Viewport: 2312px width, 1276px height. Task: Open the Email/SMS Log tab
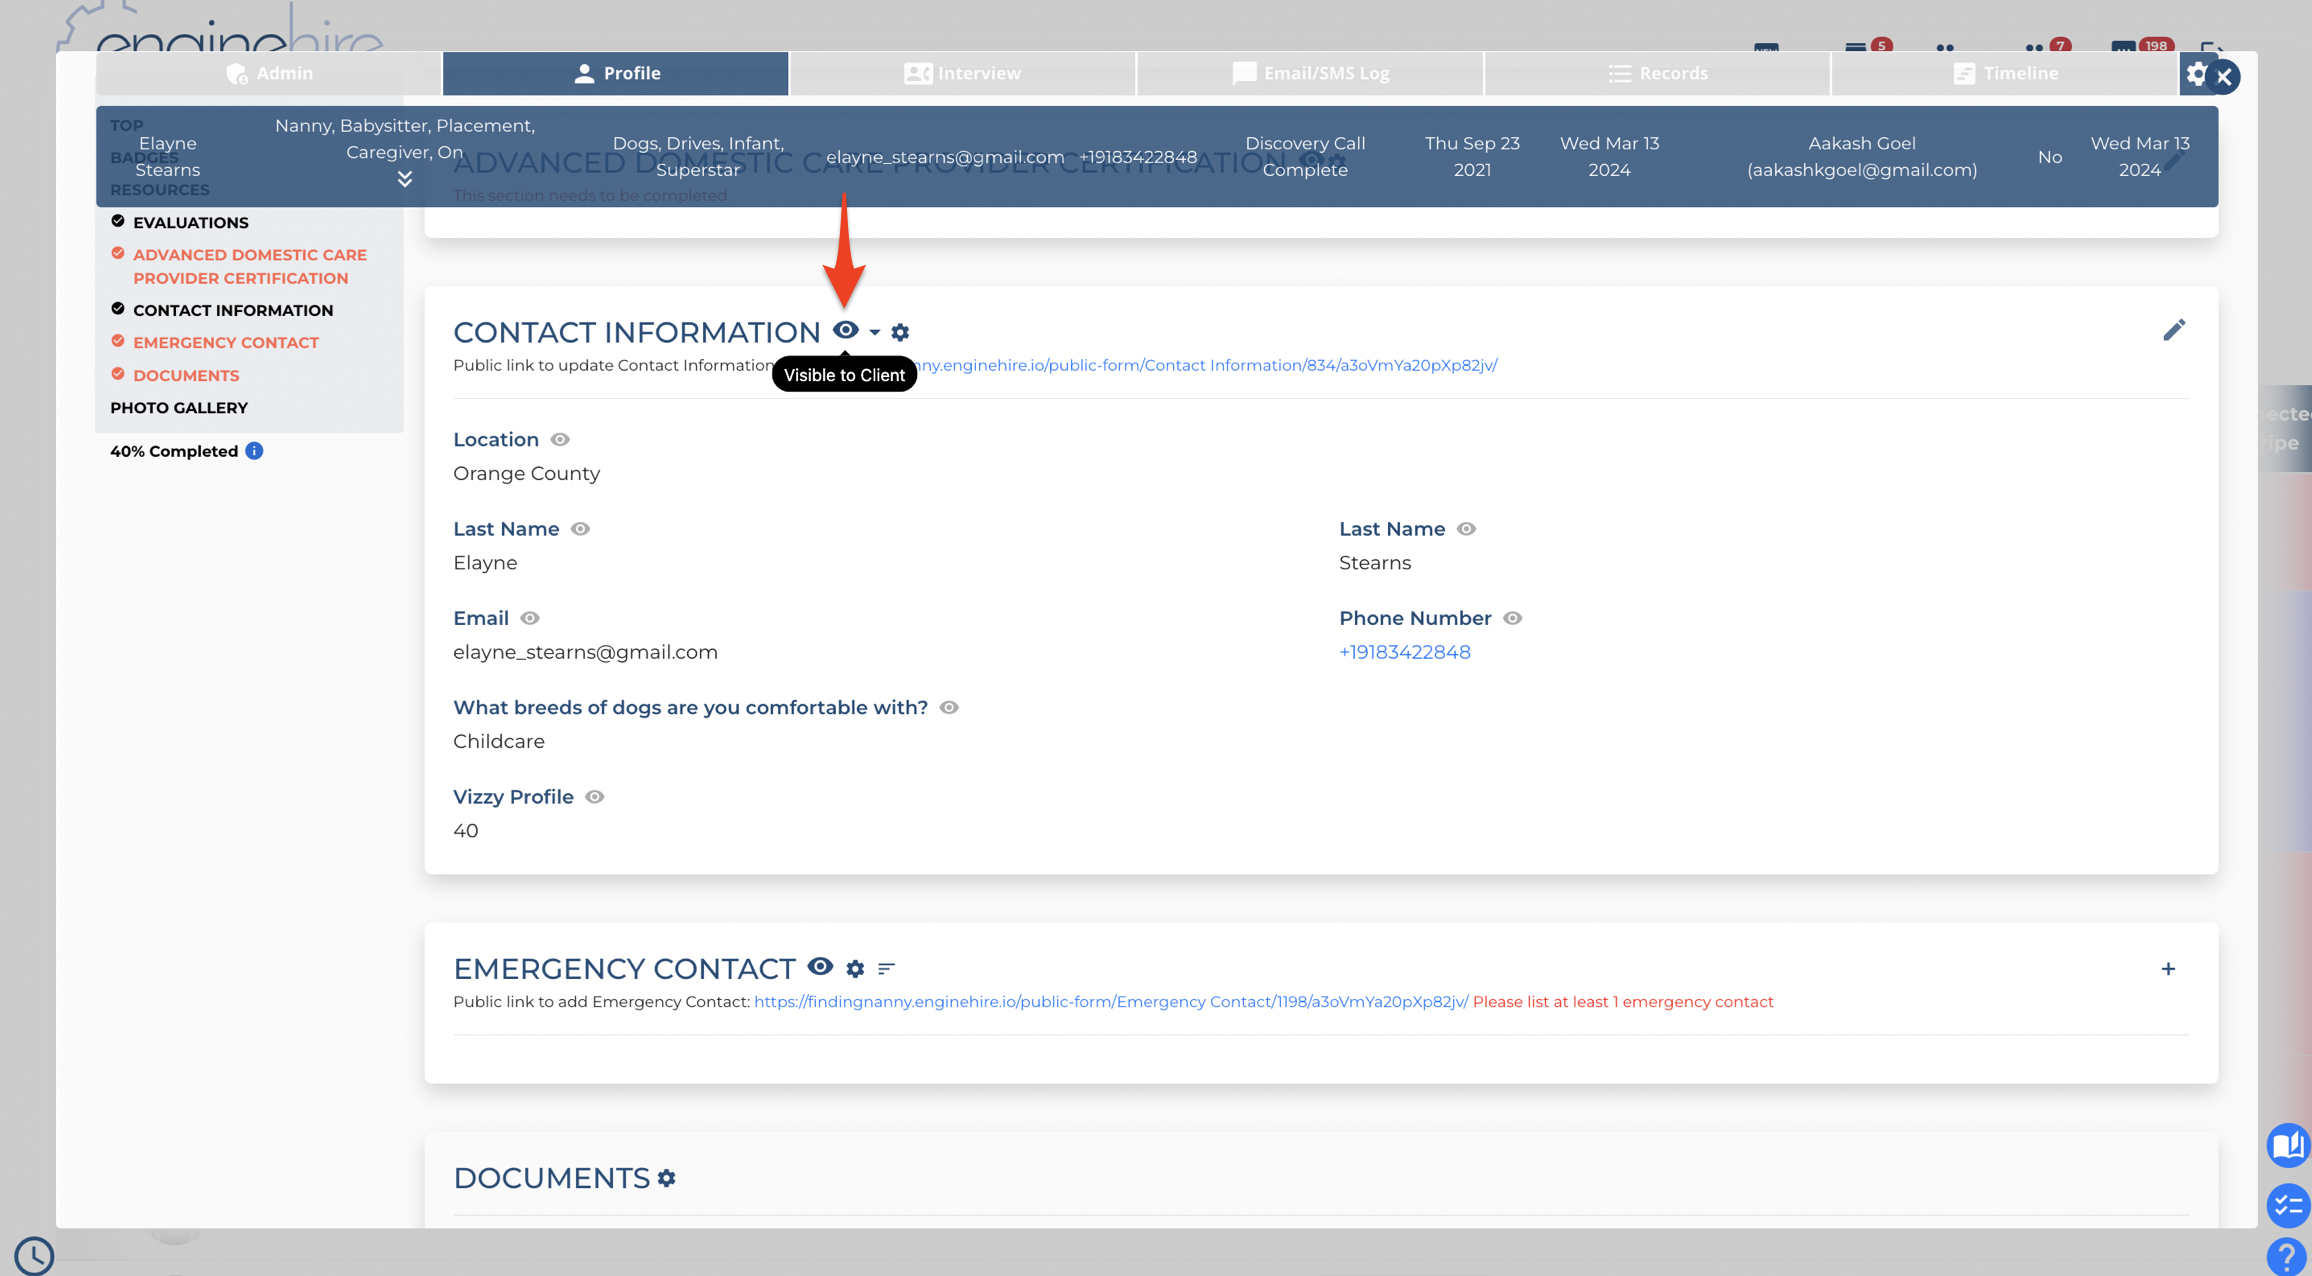[x=1310, y=73]
